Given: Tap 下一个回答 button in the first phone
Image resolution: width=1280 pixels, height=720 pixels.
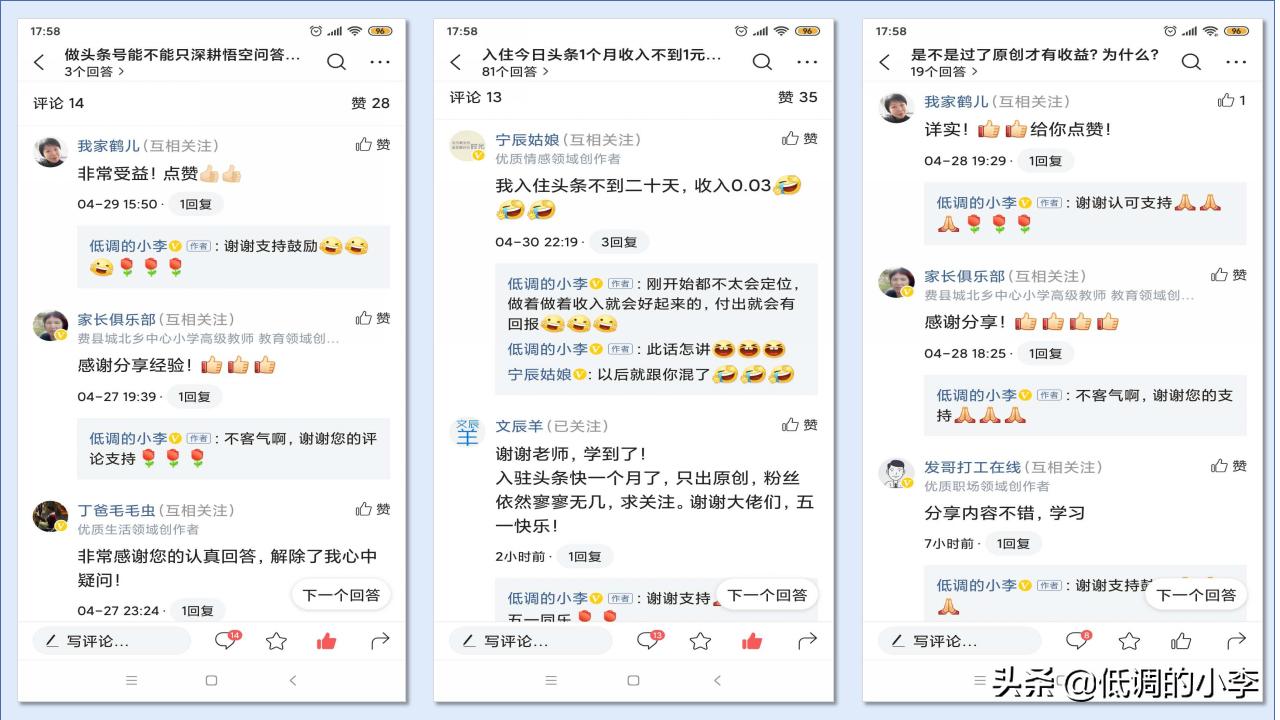Looking at the screenshot, I should coord(341,595).
